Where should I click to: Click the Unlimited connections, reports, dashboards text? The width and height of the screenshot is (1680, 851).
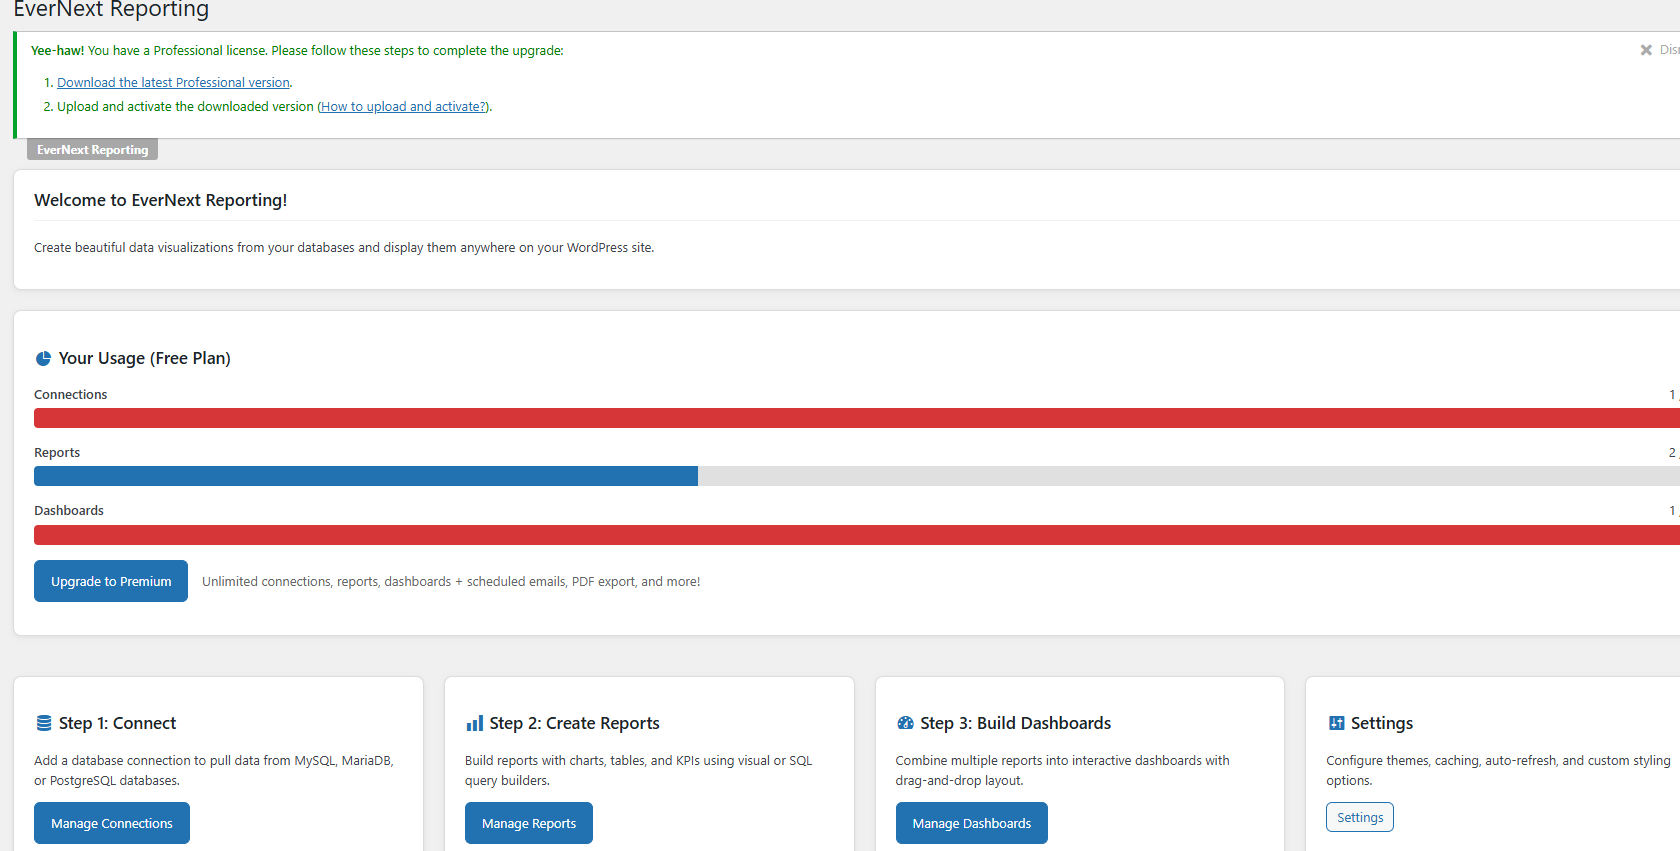[451, 582]
